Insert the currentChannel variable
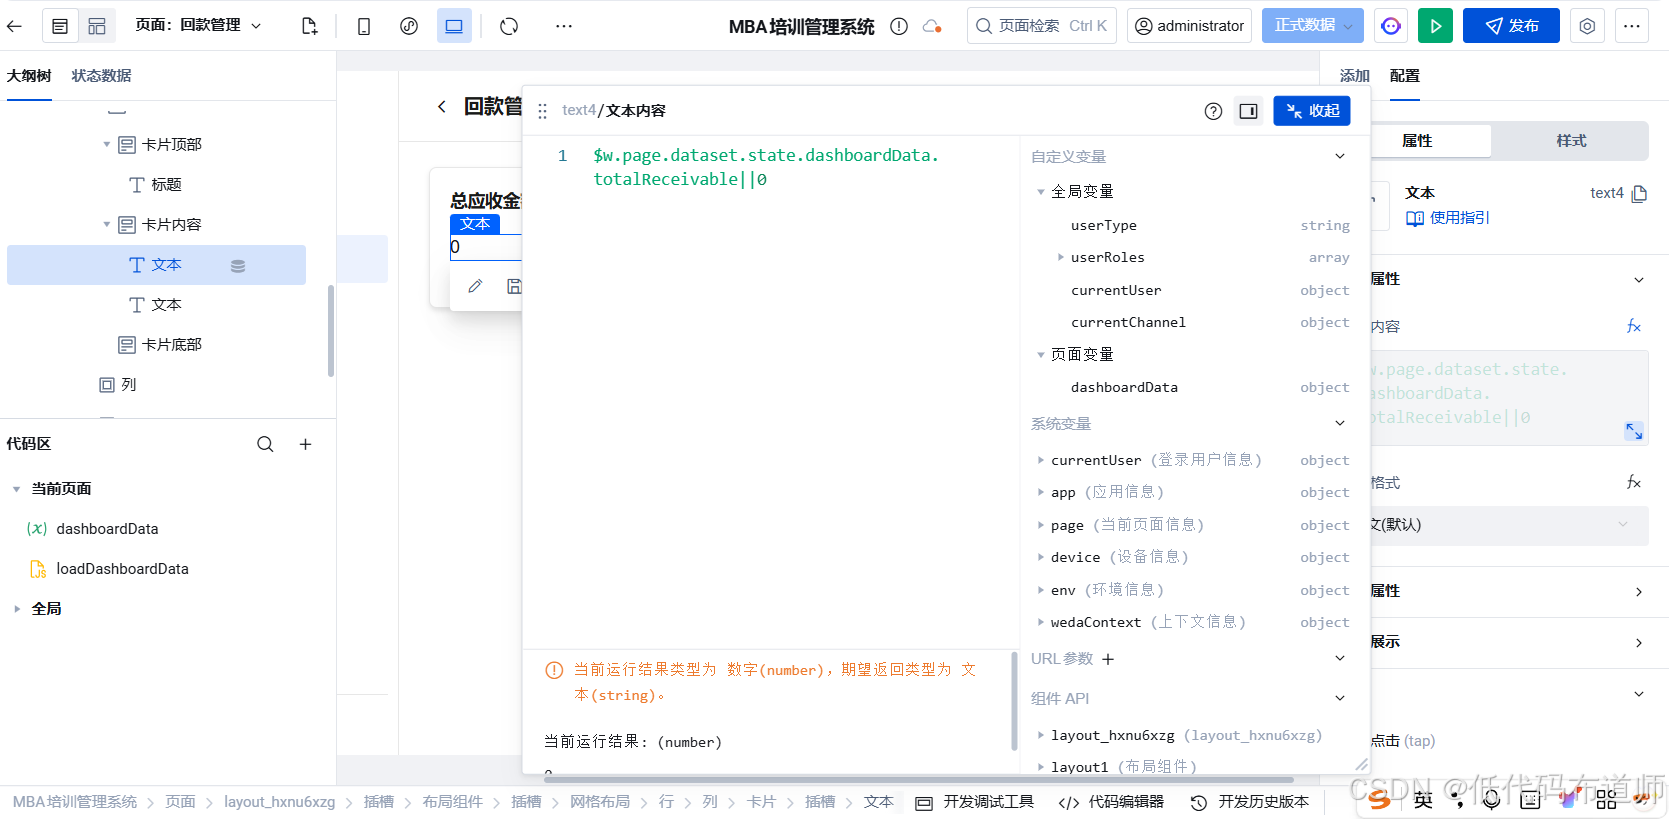 click(x=1128, y=322)
